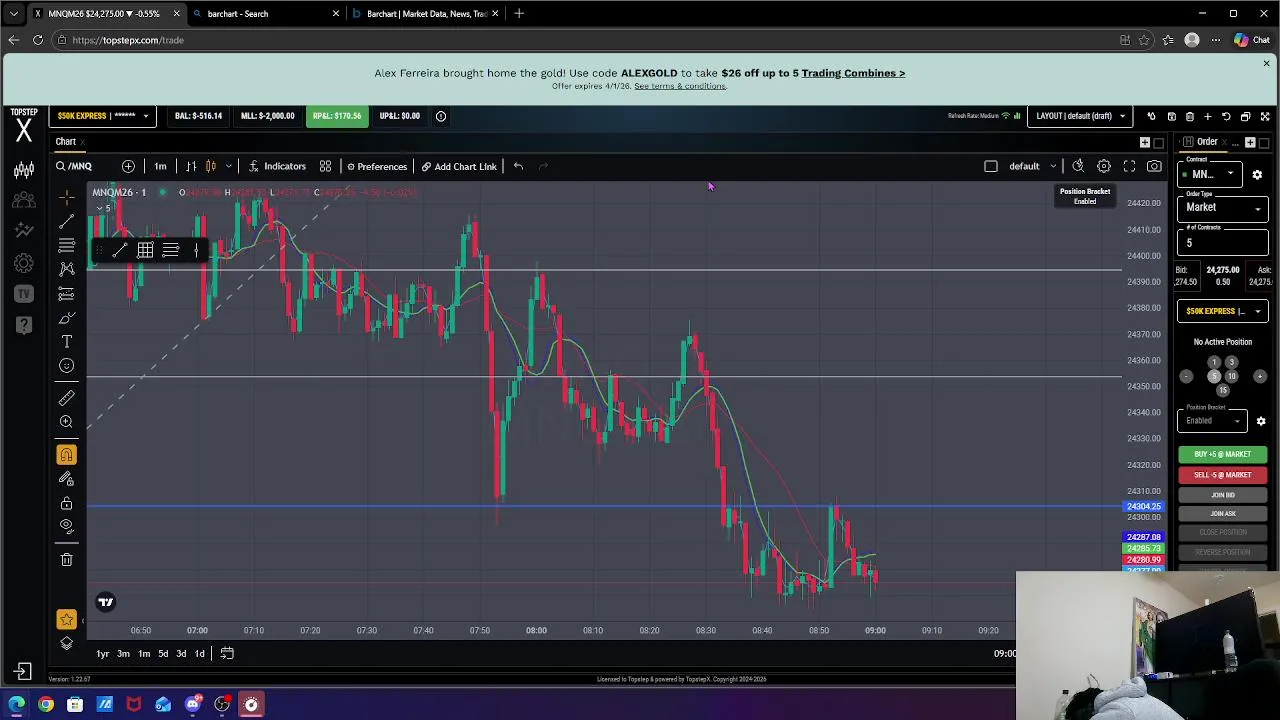Select the Text annotation tool
Image resolution: width=1280 pixels, height=720 pixels.
tap(66, 342)
